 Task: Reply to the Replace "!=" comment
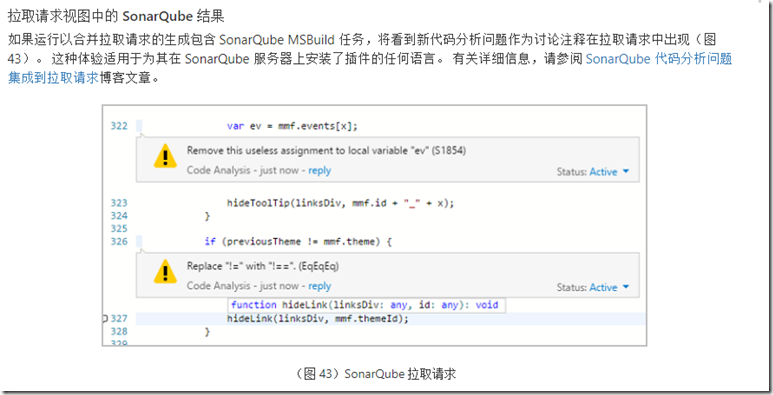(x=319, y=286)
